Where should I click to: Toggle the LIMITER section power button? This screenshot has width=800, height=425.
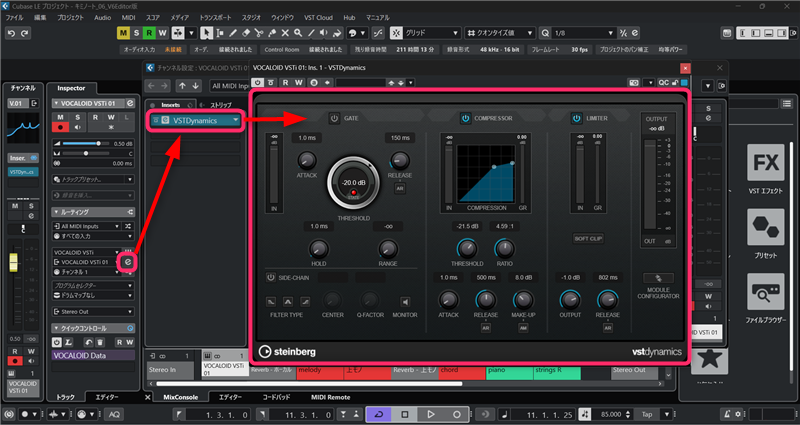point(577,118)
